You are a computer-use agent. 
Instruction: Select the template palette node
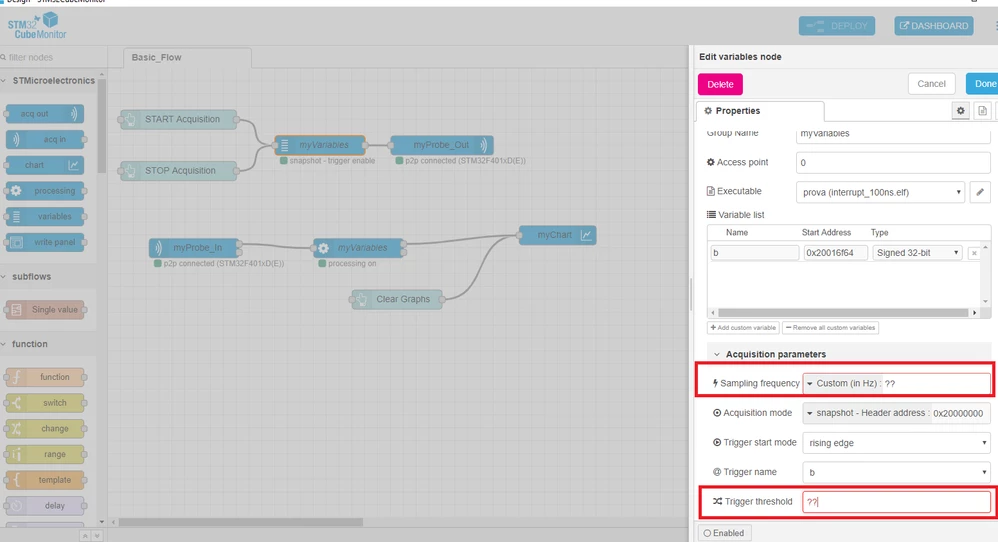tap(45, 480)
